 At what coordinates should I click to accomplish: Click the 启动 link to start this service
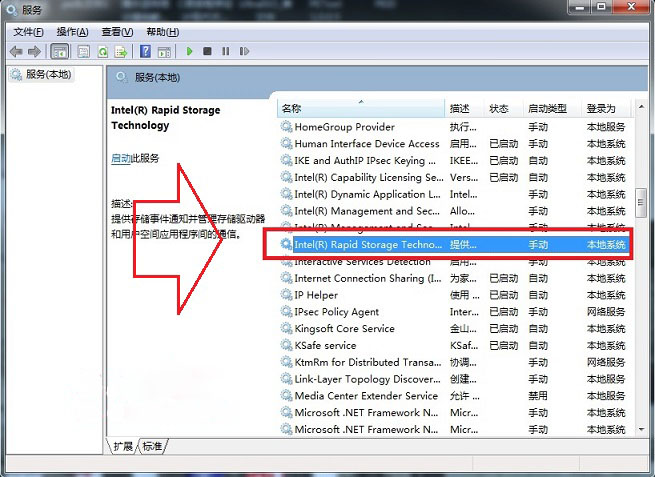121,158
